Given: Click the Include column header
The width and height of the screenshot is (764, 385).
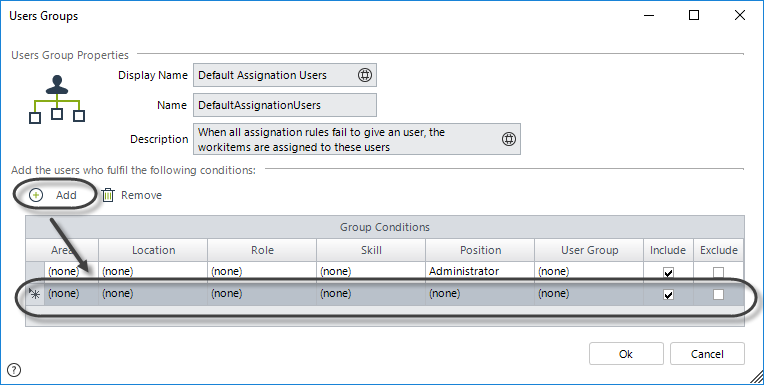Looking at the screenshot, I should coord(668,250).
